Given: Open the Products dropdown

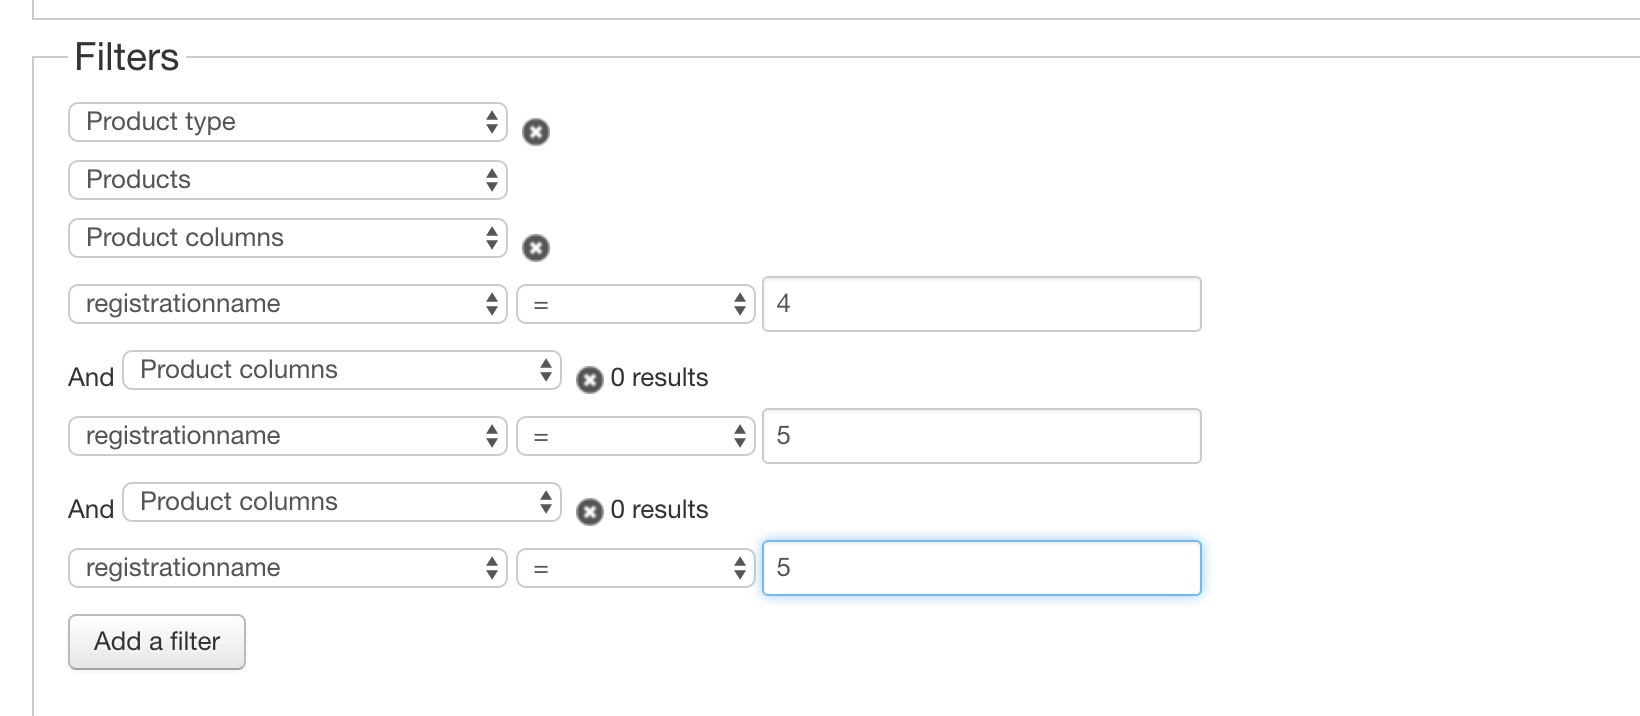Looking at the screenshot, I should [x=287, y=180].
